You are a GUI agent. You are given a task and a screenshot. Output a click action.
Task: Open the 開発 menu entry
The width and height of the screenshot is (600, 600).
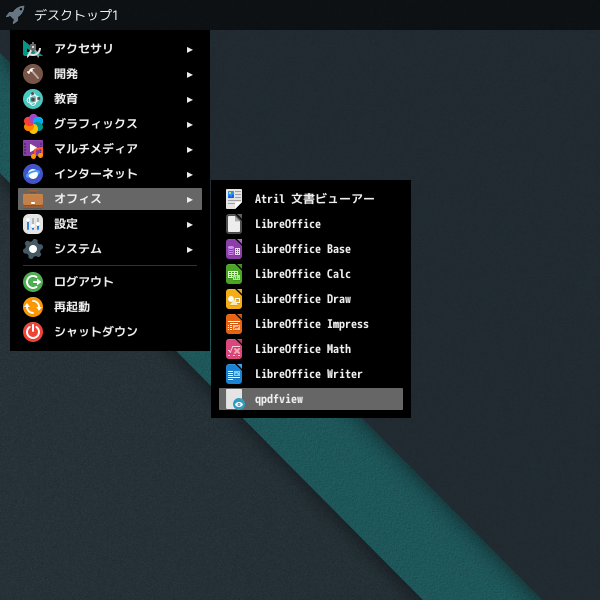click(x=110, y=74)
